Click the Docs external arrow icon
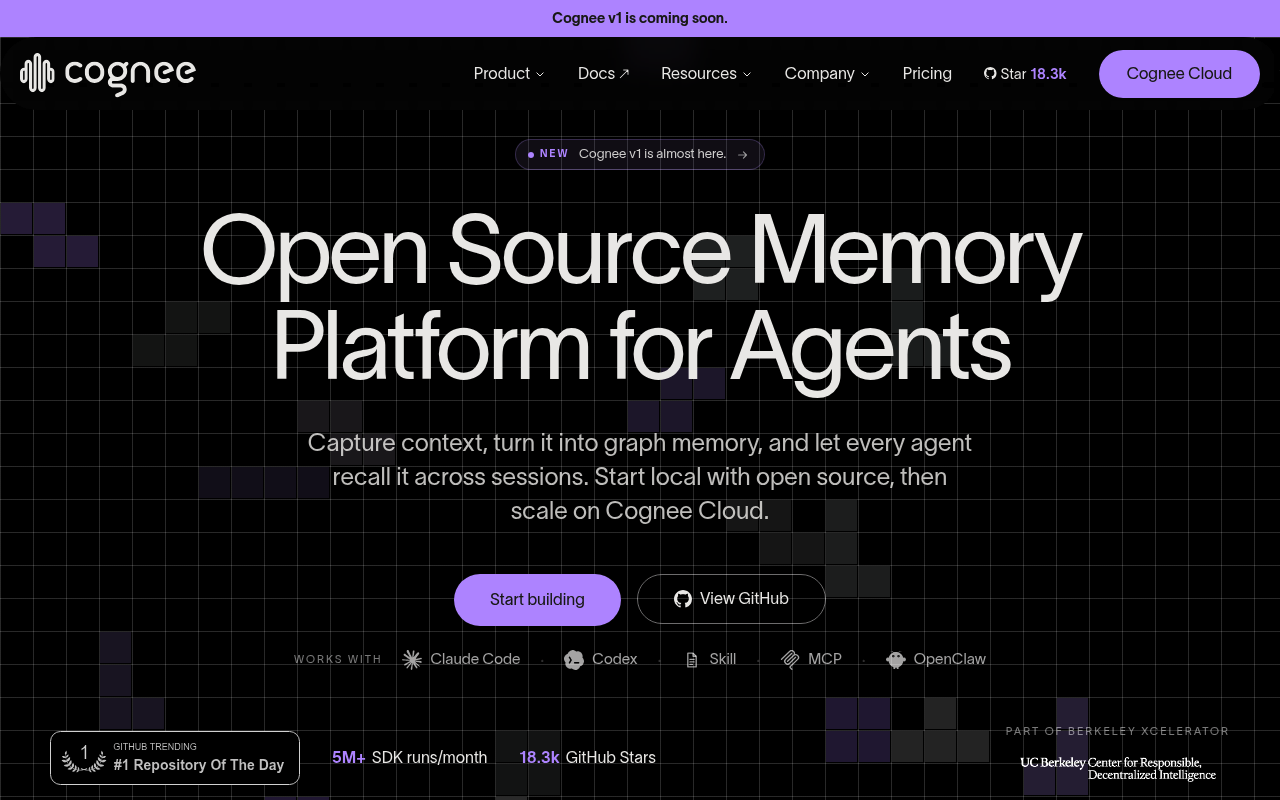This screenshot has width=1280, height=800. (x=625, y=73)
